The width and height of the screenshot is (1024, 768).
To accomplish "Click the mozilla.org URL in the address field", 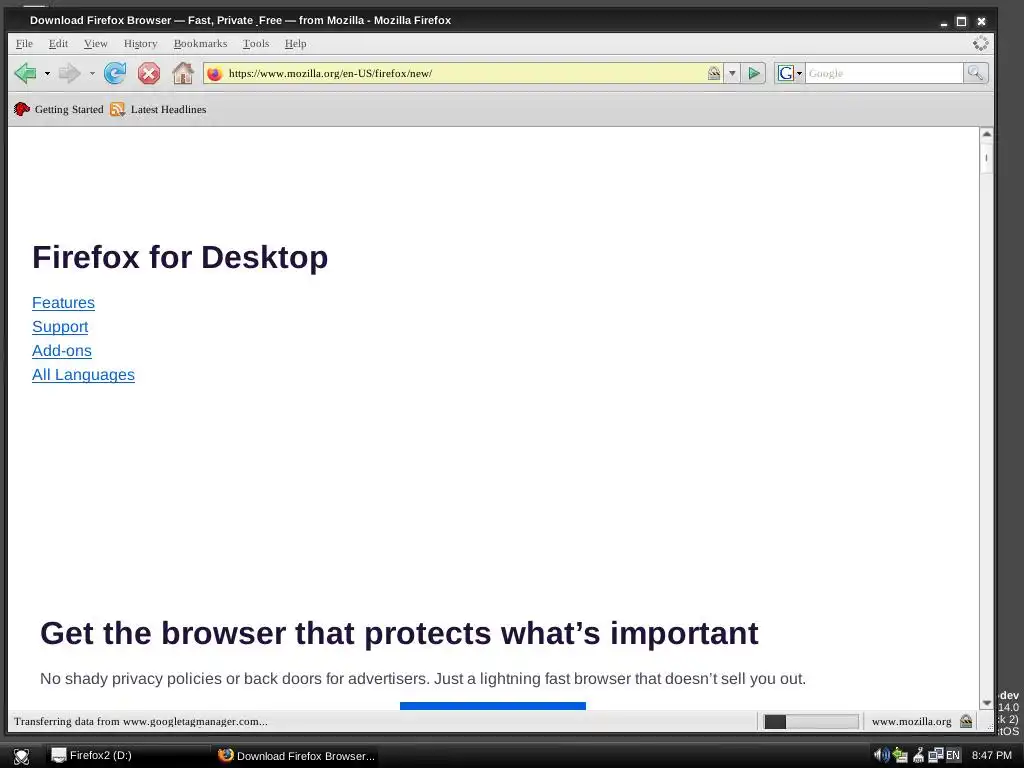I will pos(330,73).
